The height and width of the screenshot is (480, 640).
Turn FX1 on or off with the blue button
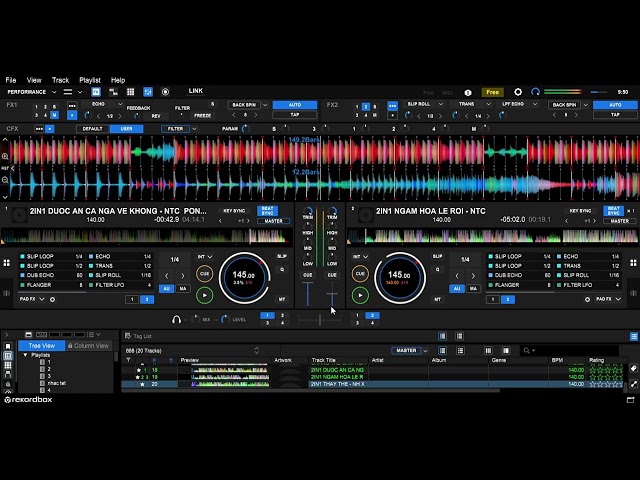point(72,116)
